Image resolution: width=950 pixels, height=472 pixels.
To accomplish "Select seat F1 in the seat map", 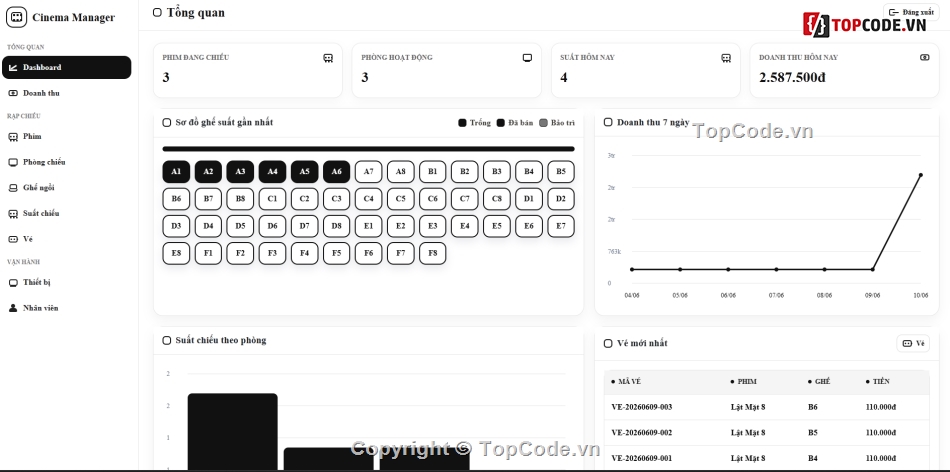I will coord(208,253).
